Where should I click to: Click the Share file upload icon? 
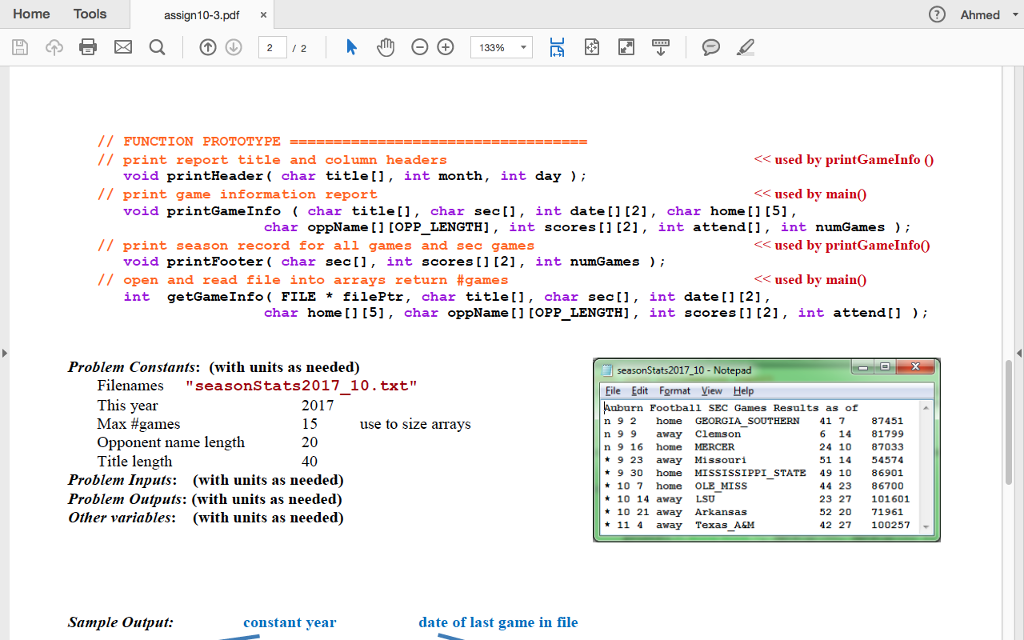click(54, 46)
